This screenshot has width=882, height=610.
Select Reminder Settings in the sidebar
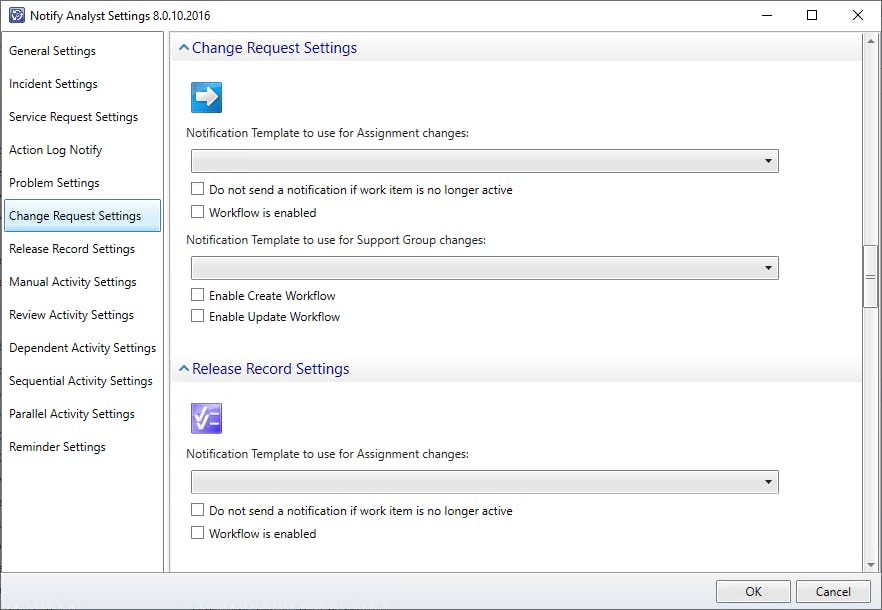pos(57,447)
